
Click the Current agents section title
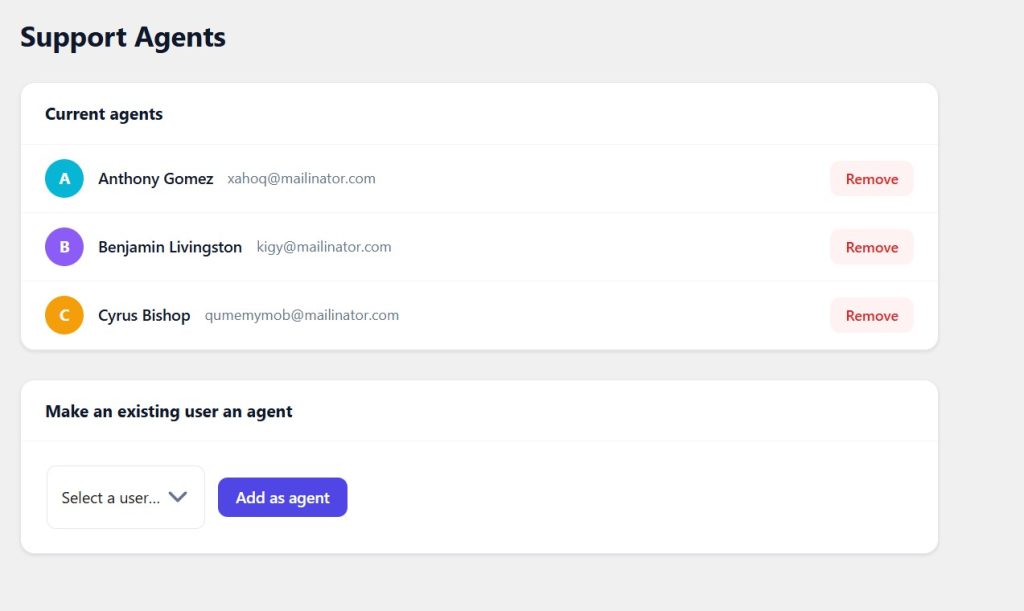pyautogui.click(x=104, y=114)
